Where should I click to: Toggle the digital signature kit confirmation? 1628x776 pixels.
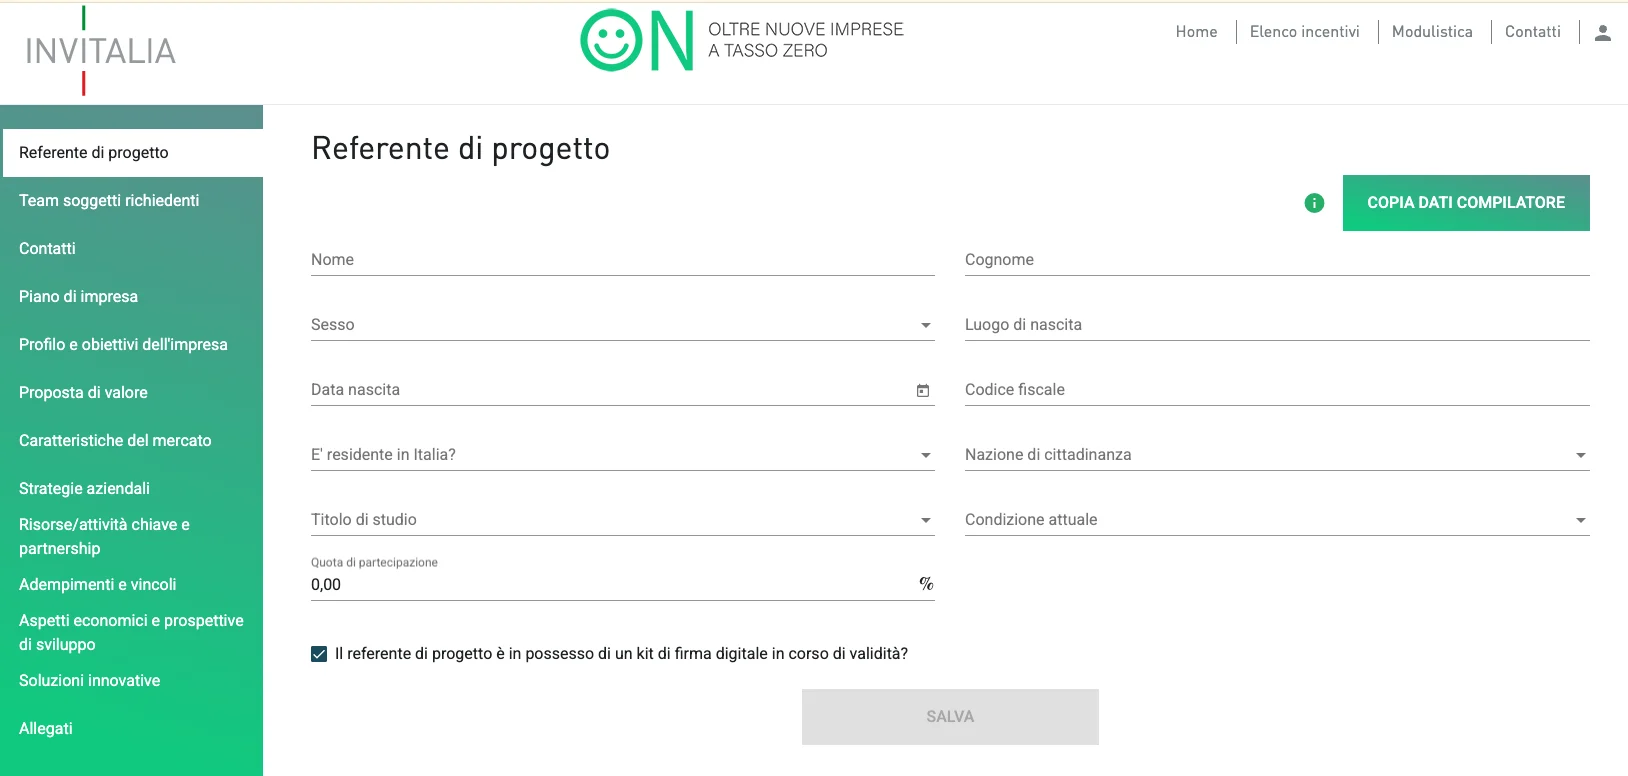(318, 653)
